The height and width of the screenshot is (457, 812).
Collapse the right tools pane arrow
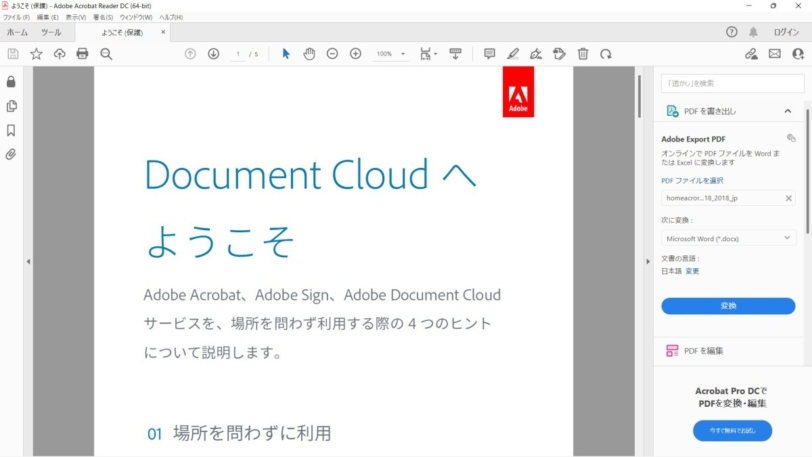(x=648, y=262)
